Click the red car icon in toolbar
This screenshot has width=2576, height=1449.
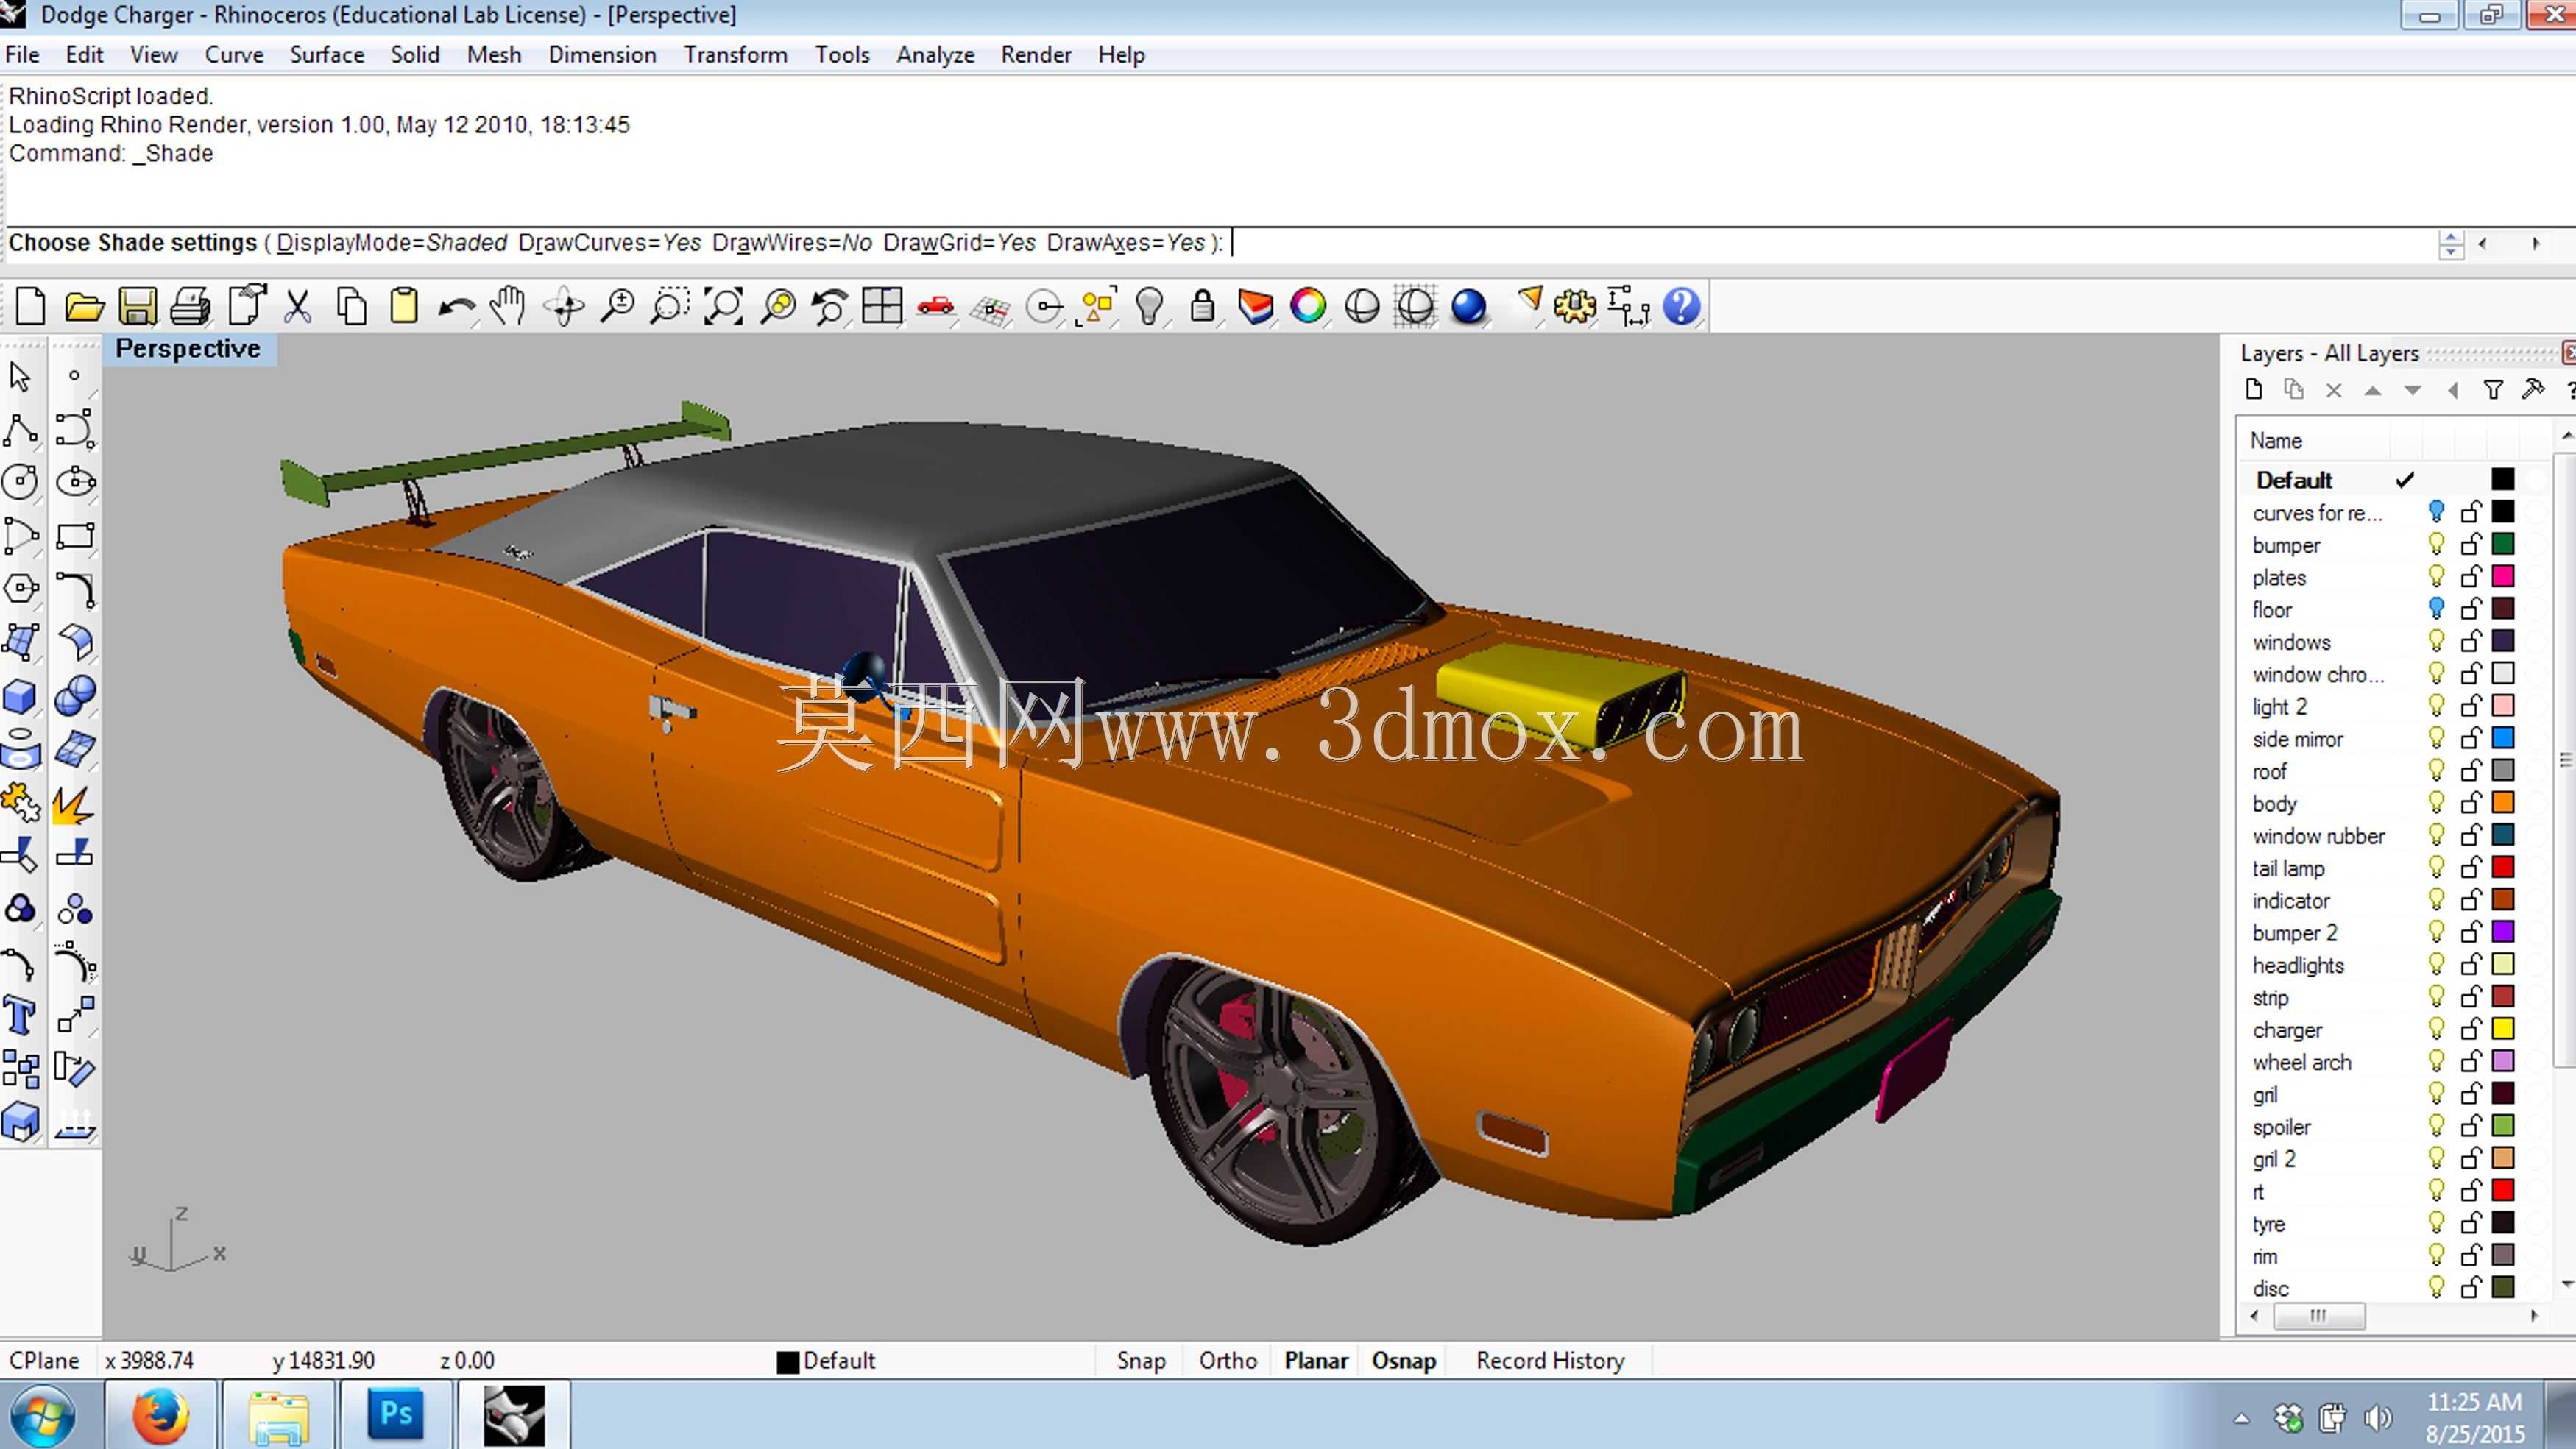(935, 306)
